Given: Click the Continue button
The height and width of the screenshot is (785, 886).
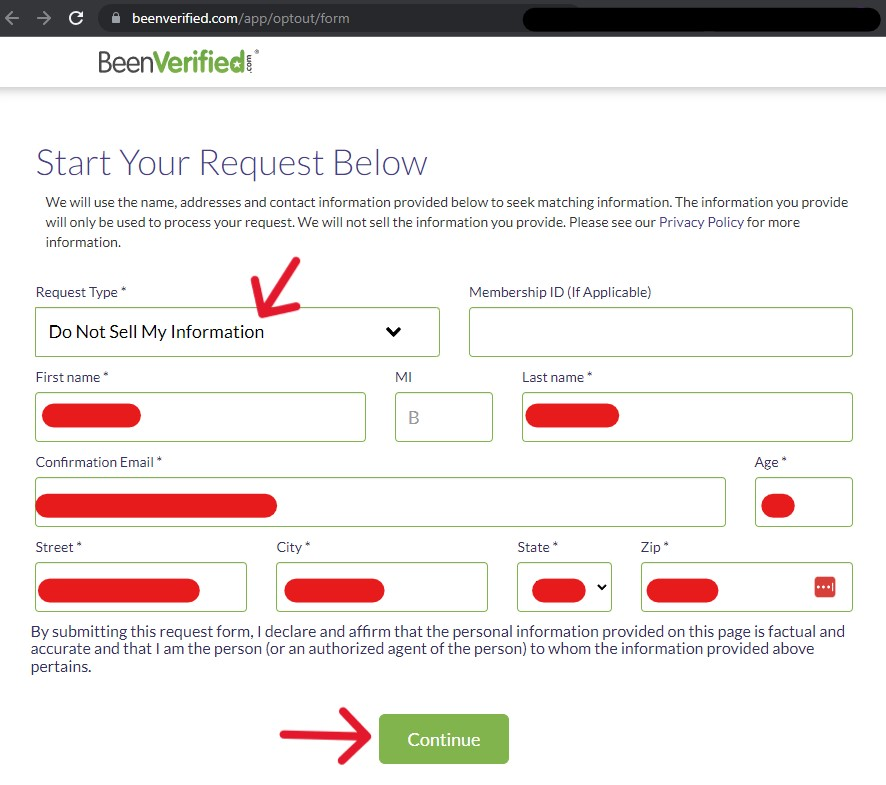Looking at the screenshot, I should (x=444, y=739).
